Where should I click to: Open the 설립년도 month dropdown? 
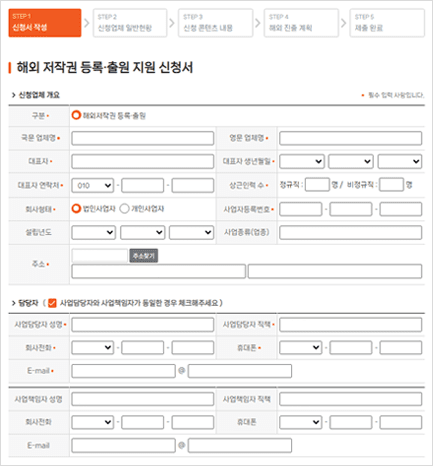click(x=142, y=232)
